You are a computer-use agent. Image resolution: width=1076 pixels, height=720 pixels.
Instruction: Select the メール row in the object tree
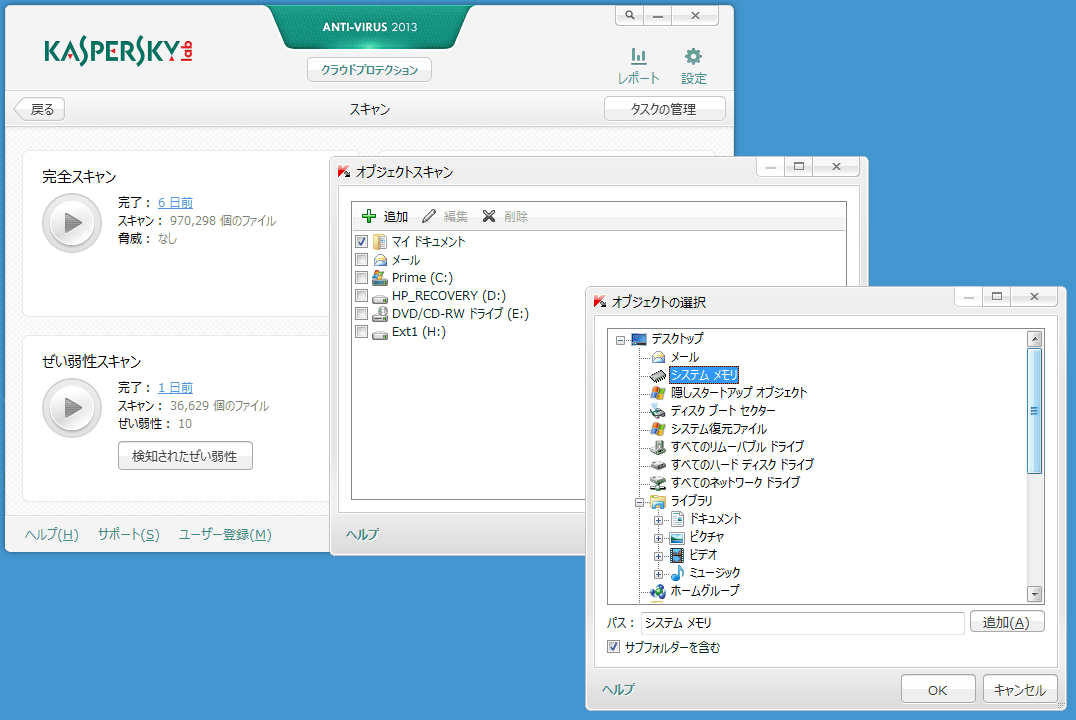pyautogui.click(x=684, y=357)
